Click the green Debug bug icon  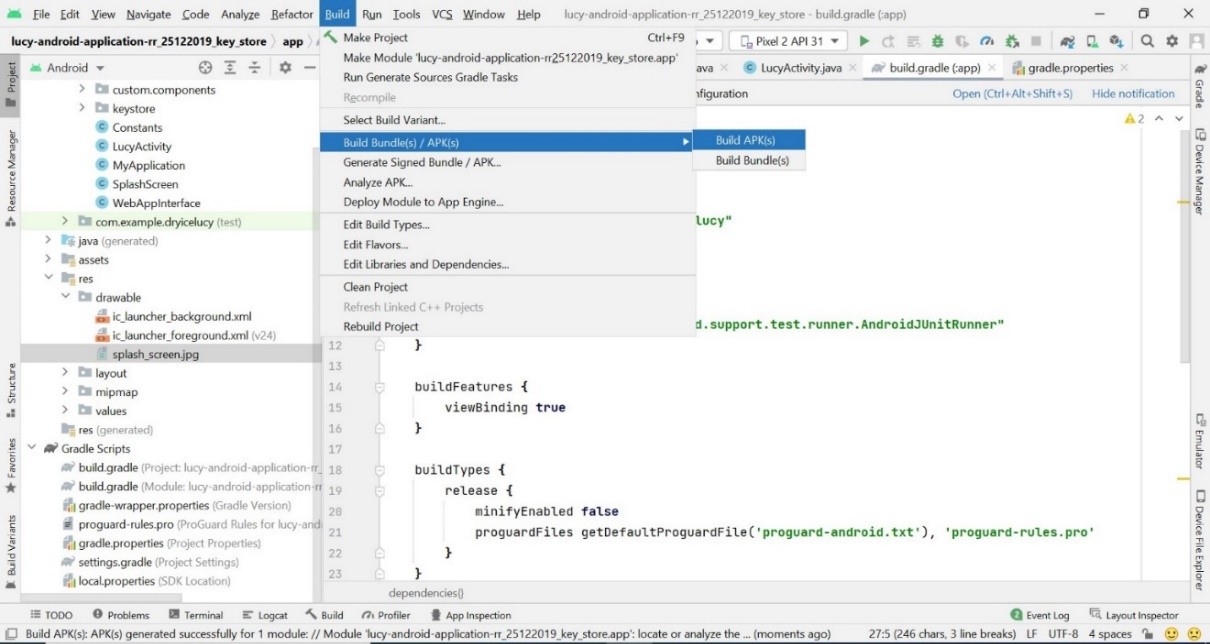coord(938,41)
